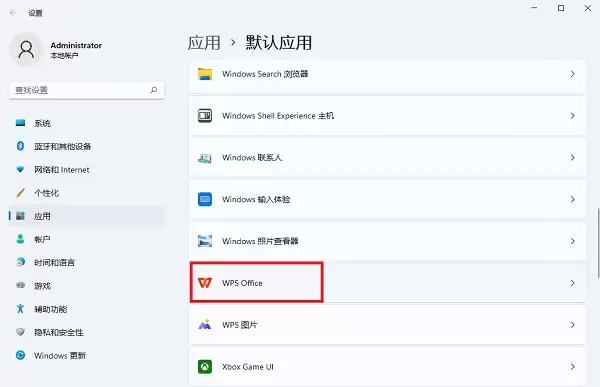Screen dimensions: 600x387
Task: Go to 网络和 Internet settings
Action: point(86,170)
